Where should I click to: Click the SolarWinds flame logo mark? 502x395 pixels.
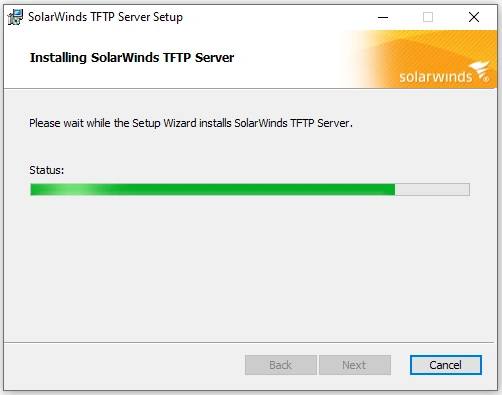point(481,71)
